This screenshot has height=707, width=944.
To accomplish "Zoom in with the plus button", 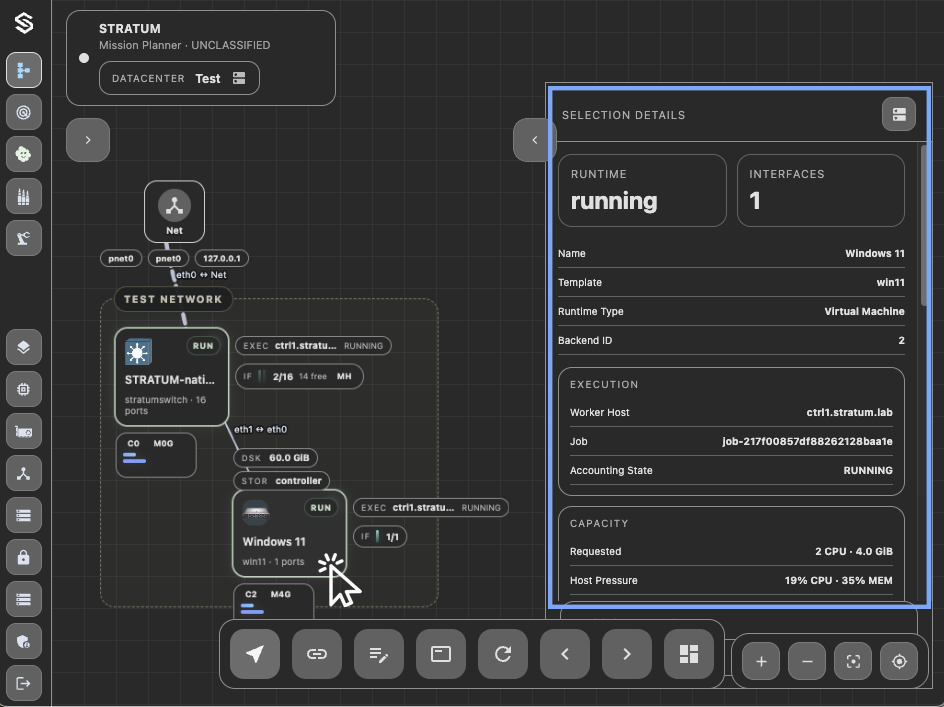I will [761, 661].
